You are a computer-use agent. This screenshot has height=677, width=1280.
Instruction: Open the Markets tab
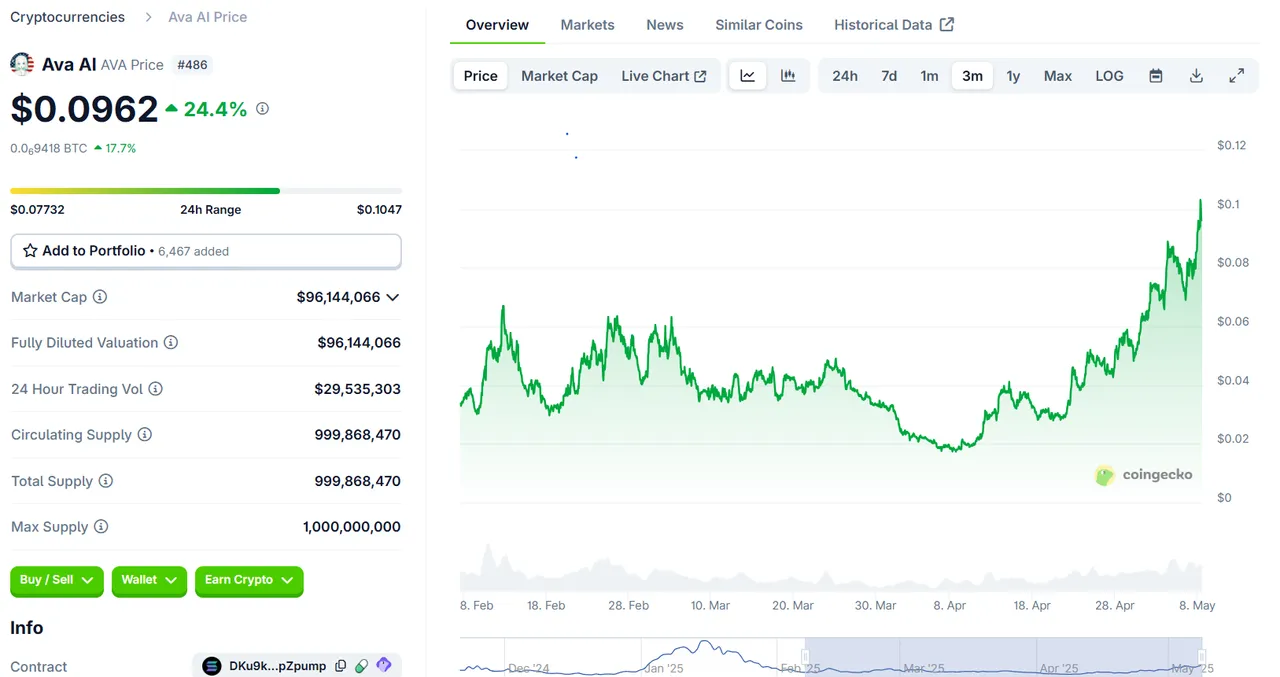pos(587,25)
